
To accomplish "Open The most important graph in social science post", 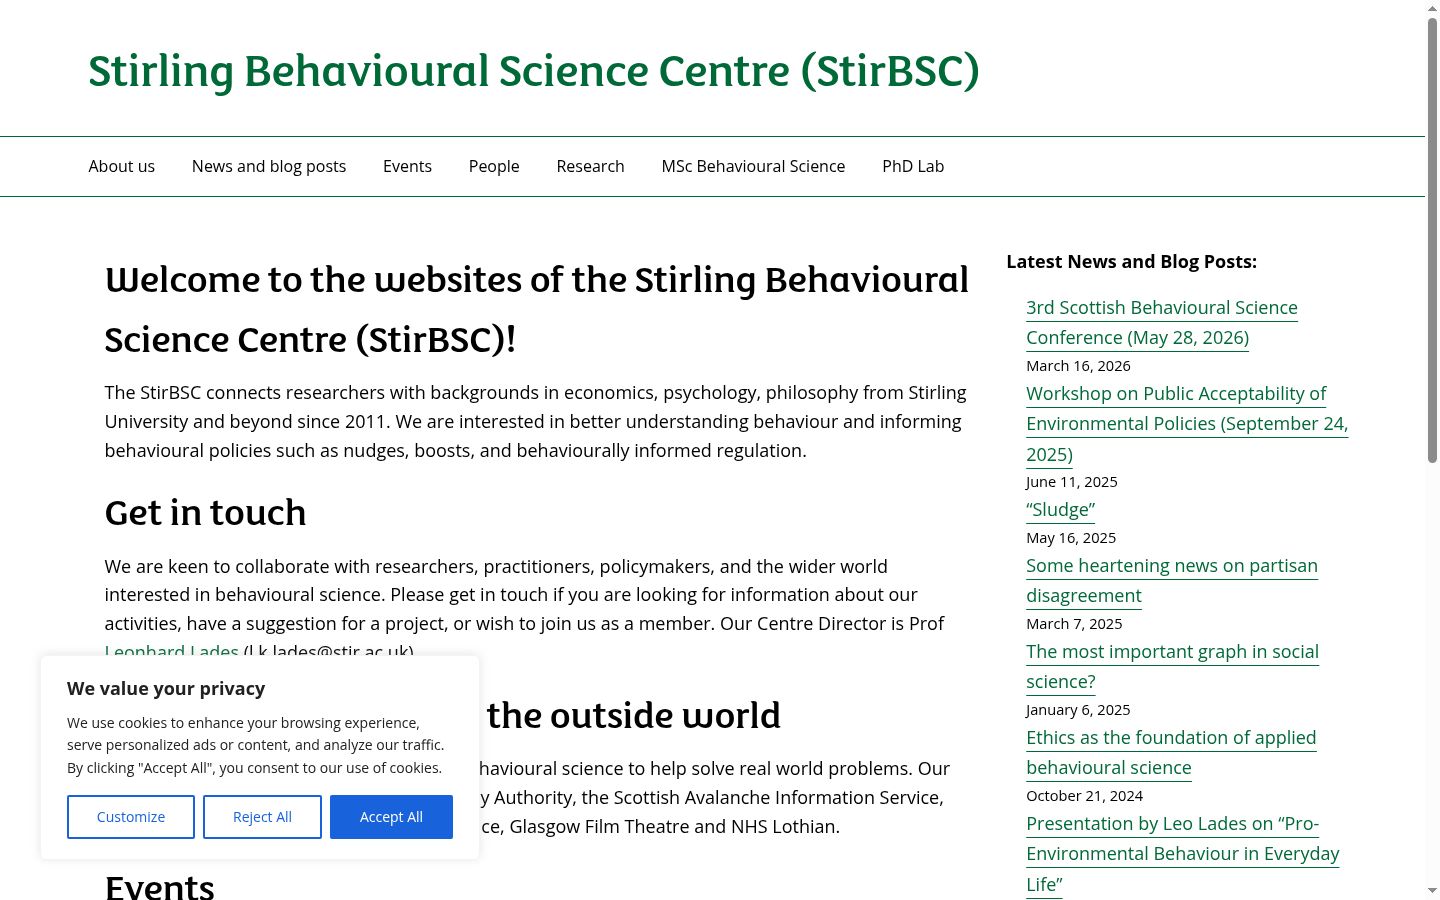I will (1172, 666).
